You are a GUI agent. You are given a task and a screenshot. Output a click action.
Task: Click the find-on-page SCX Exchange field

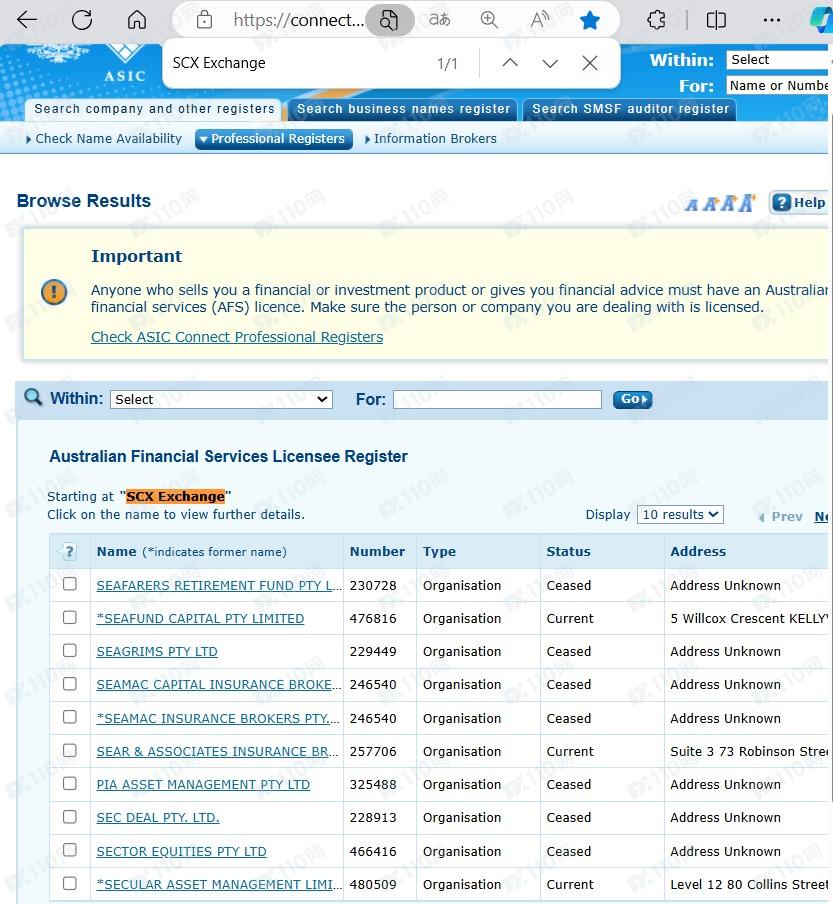297,63
